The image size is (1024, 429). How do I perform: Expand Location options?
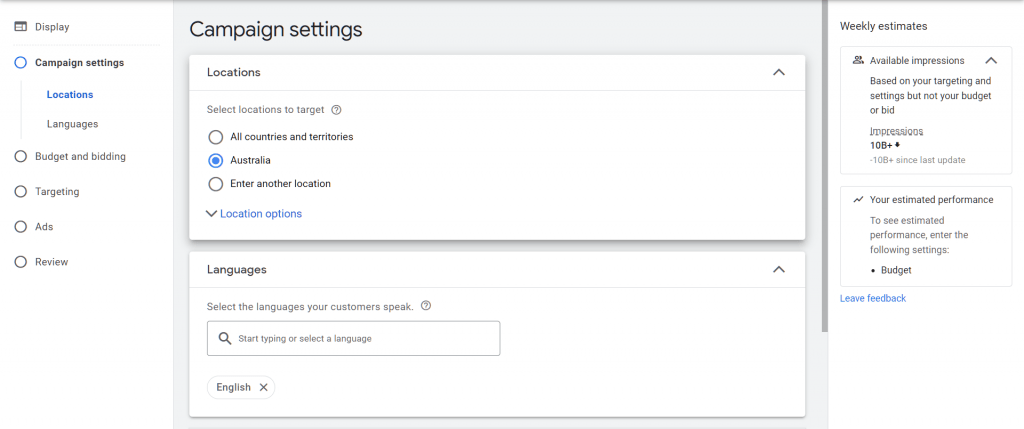(x=254, y=214)
